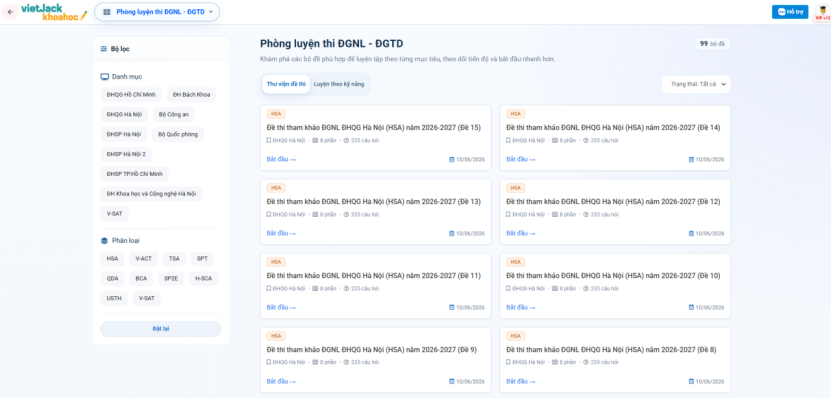
Task: Select the V-SAT category under Danh mục
Action: pyautogui.click(x=114, y=214)
